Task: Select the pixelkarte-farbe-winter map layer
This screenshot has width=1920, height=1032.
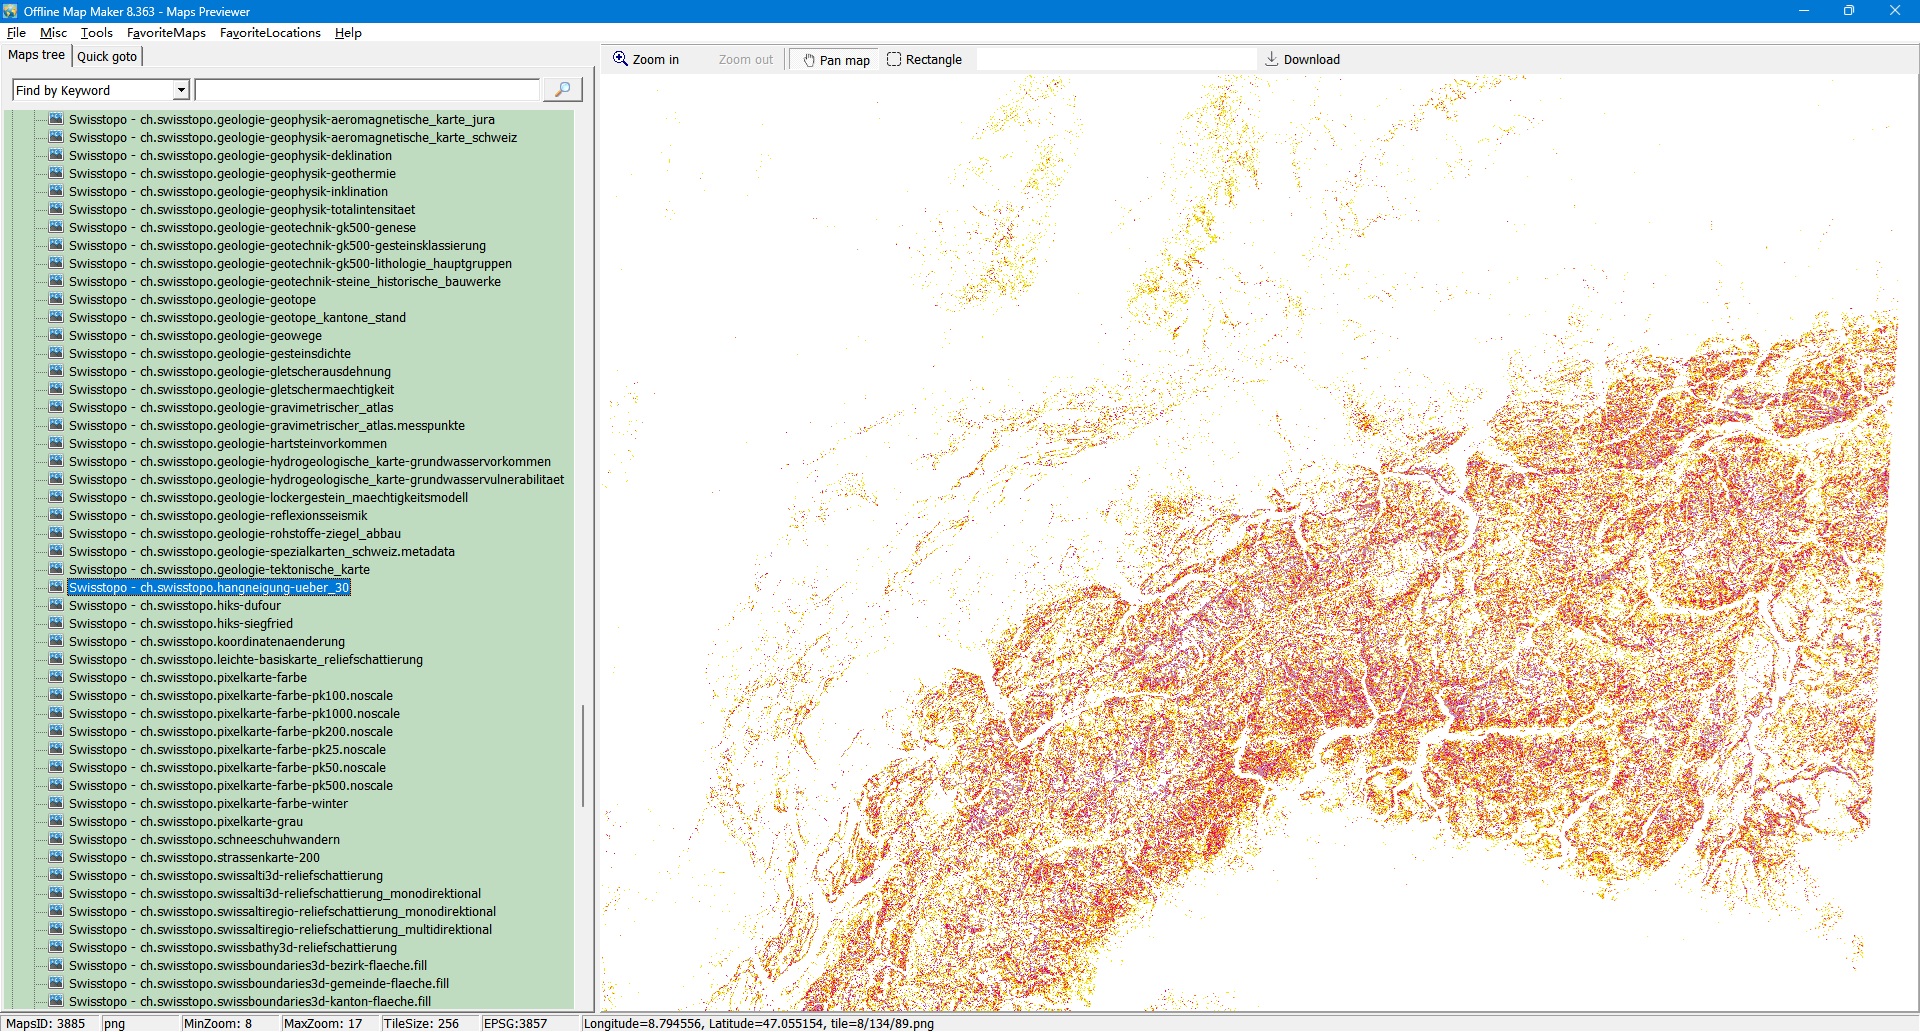Action: (208, 804)
